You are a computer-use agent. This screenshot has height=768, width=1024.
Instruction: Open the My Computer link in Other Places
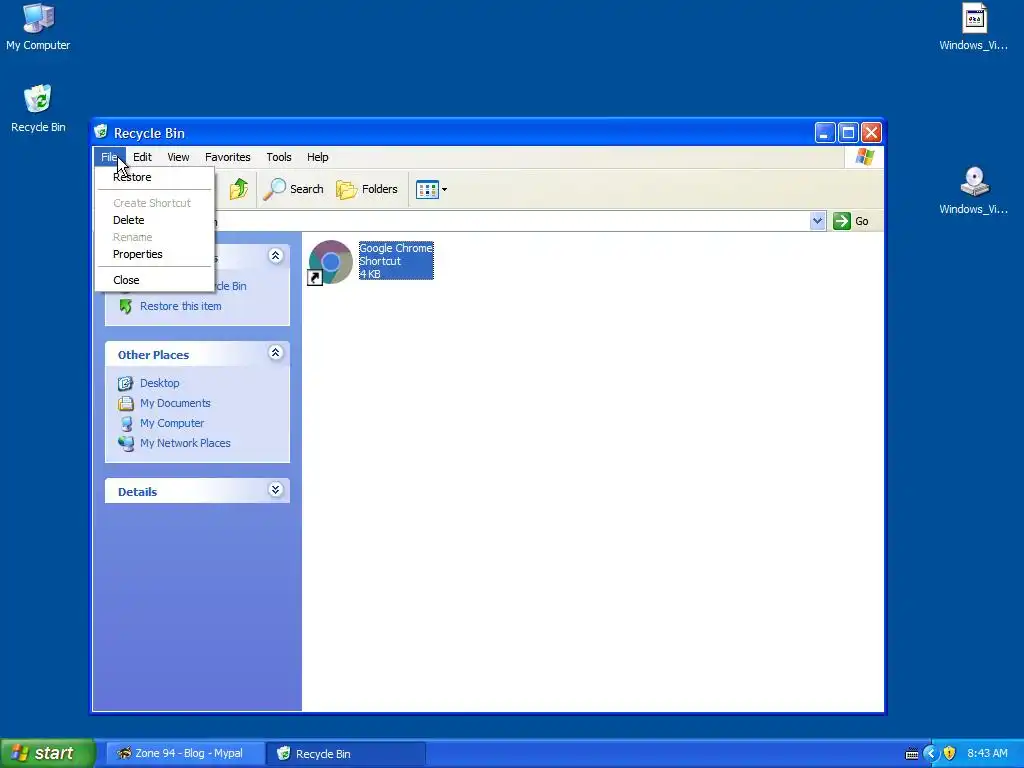172,423
